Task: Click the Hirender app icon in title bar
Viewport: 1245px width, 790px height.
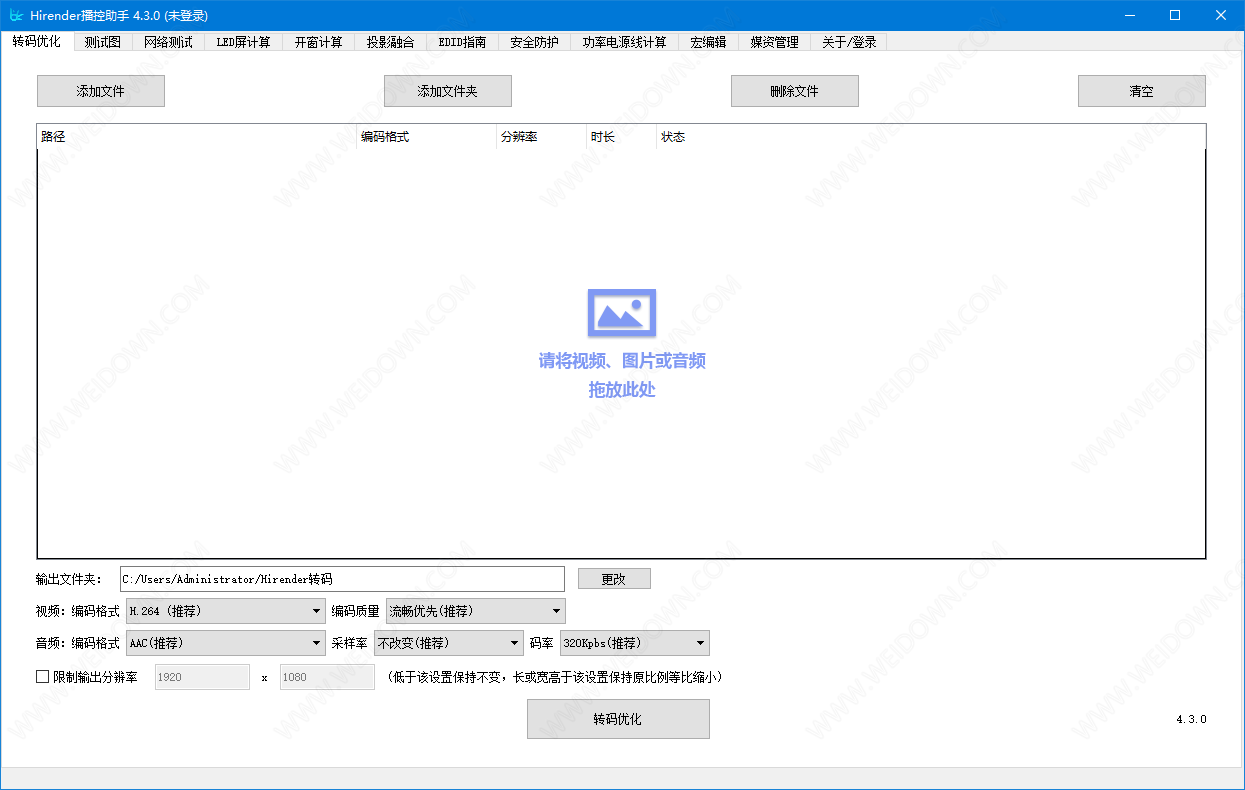Action: (16, 15)
